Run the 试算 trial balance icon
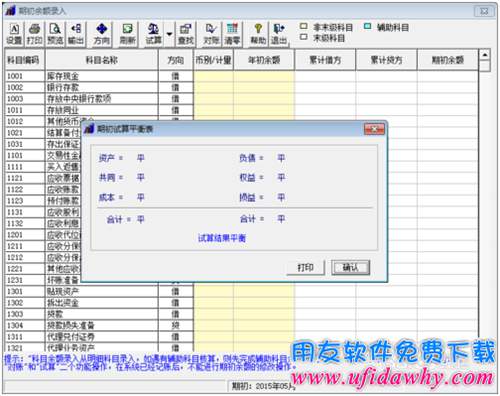This screenshot has width=500, height=396. pos(153,34)
